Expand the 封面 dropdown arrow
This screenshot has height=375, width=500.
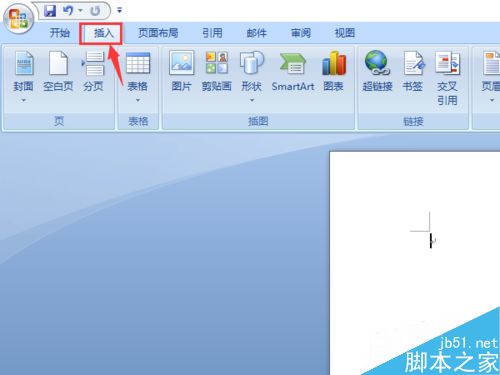[x=24, y=100]
